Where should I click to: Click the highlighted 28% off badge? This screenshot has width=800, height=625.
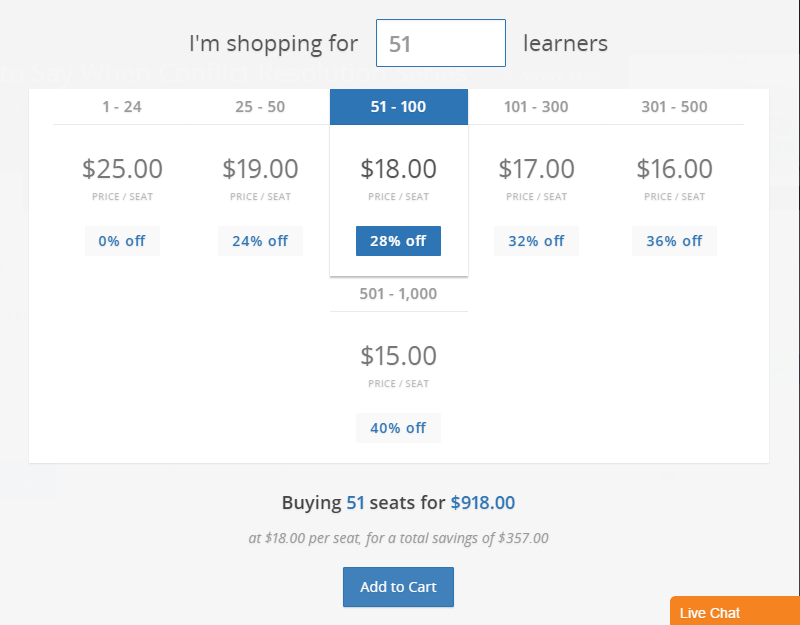point(398,241)
